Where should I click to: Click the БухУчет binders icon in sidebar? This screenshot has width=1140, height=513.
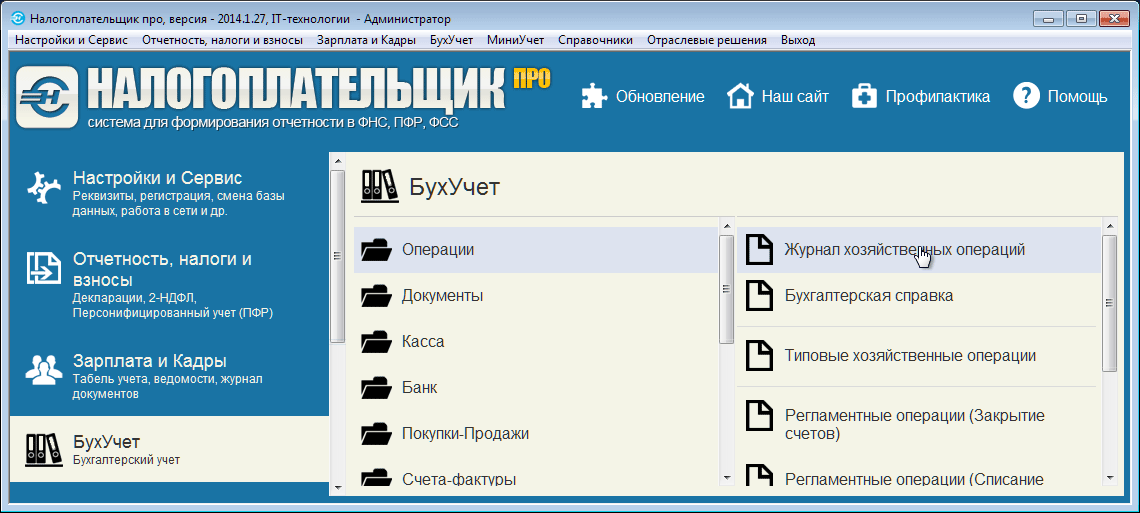tap(45, 450)
